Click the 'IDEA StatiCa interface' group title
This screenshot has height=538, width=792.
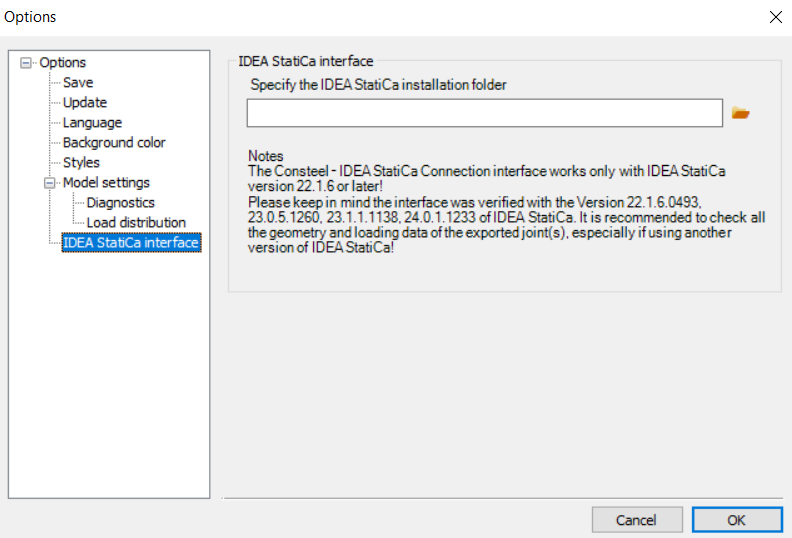(x=306, y=61)
